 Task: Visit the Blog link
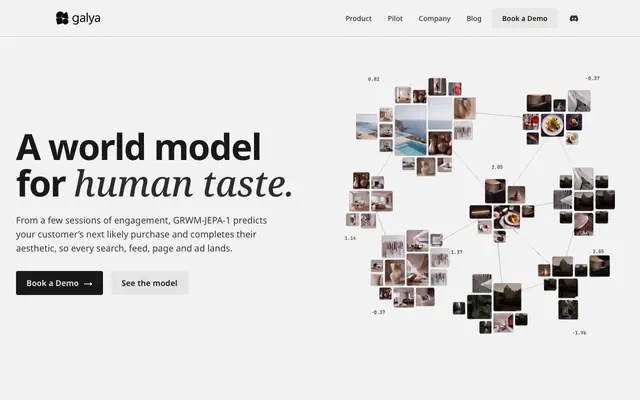coord(474,18)
